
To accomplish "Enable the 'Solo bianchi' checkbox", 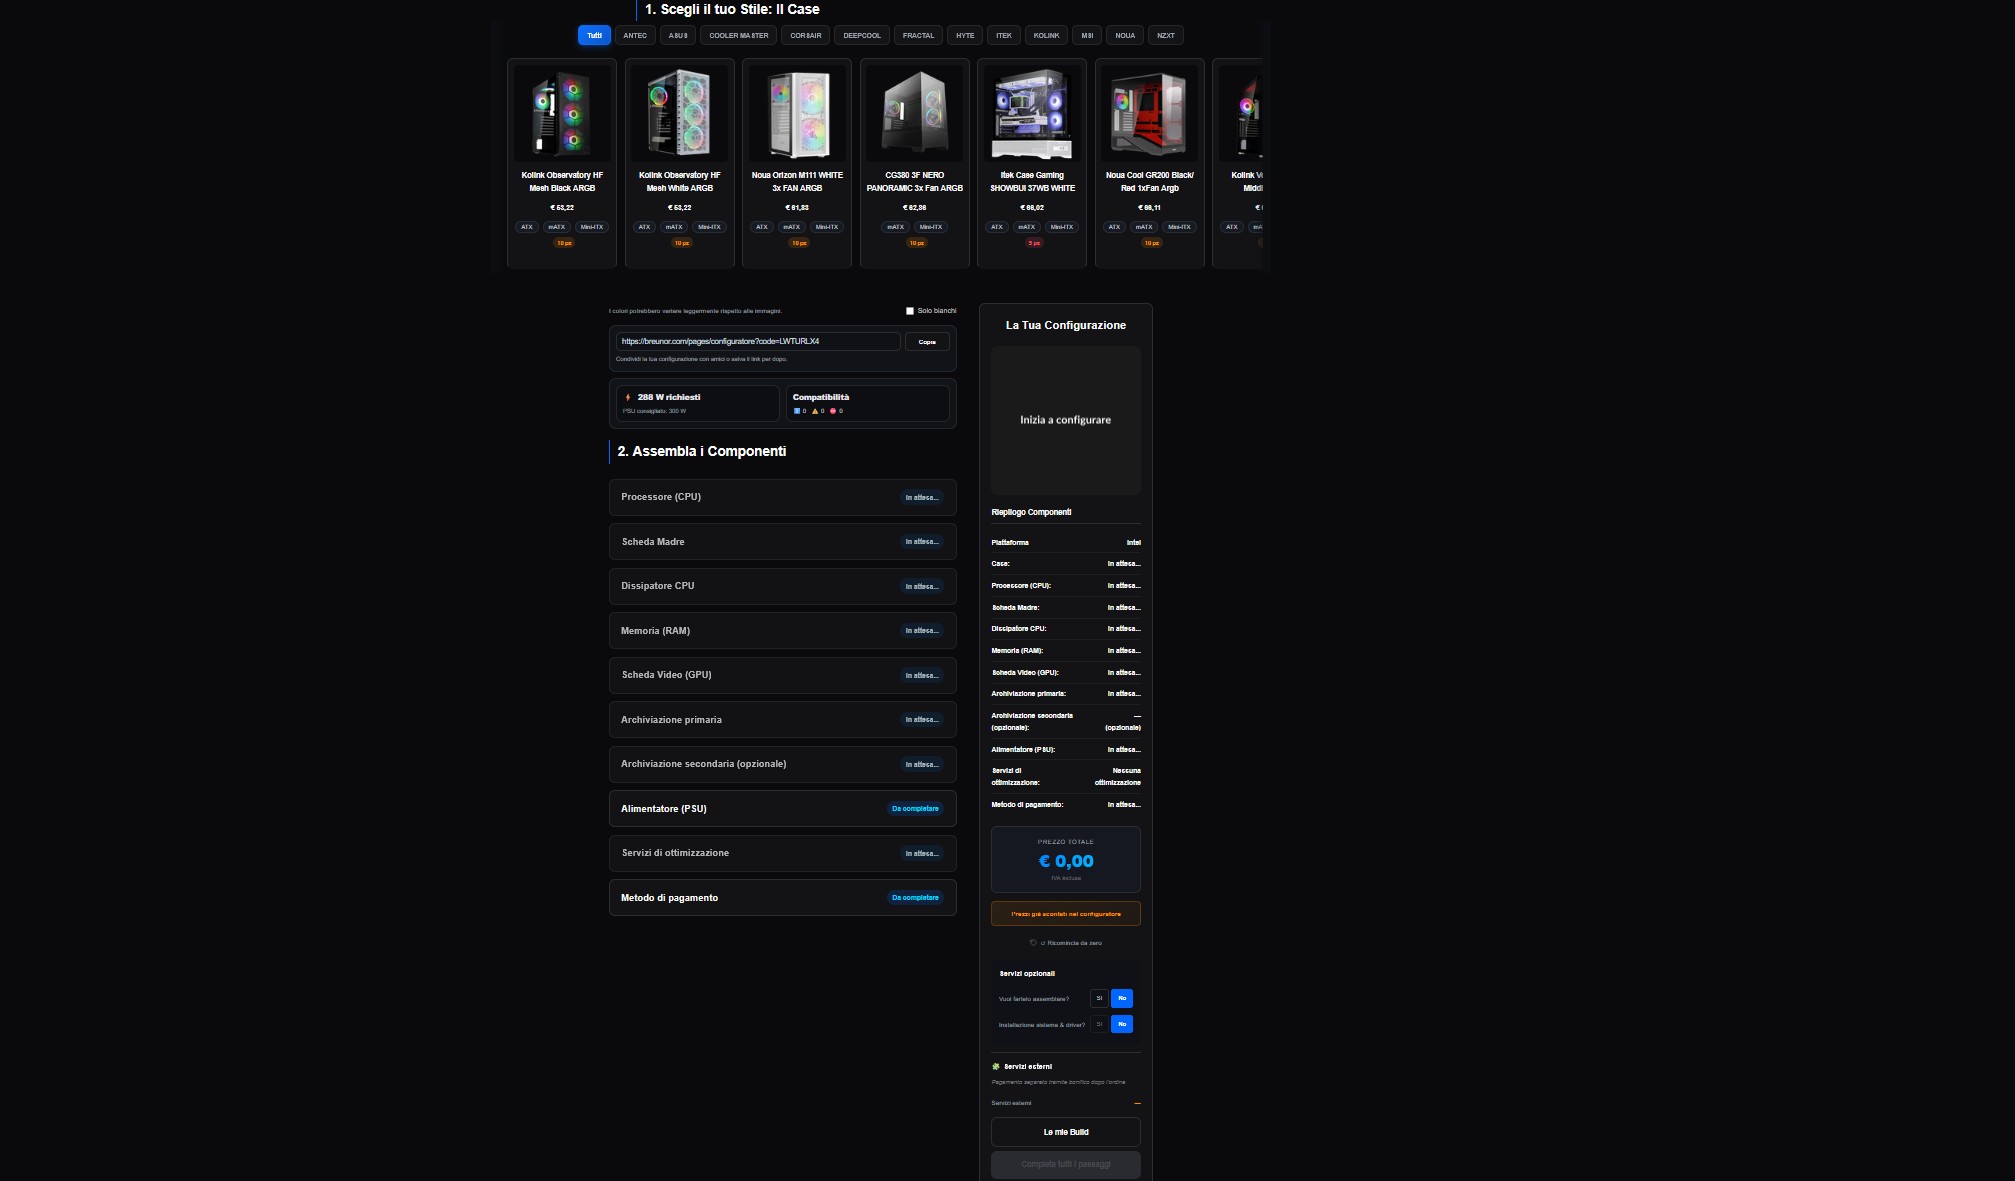I will coord(909,310).
